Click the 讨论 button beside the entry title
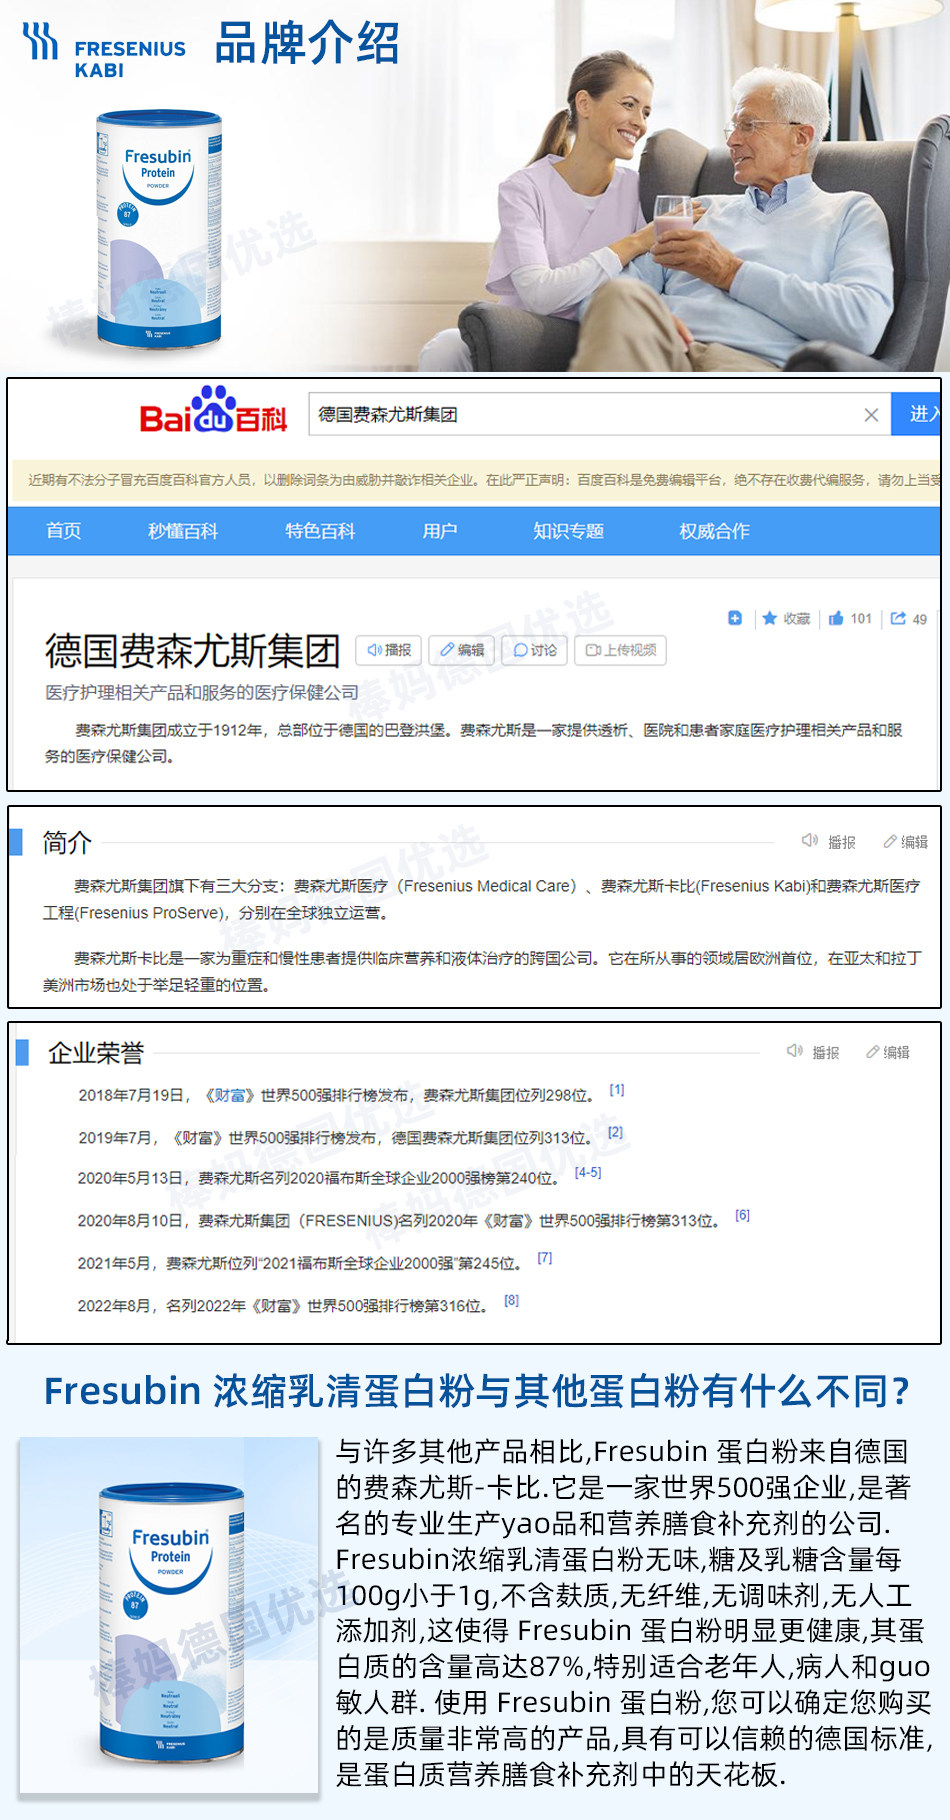Screen dimensions: 950x1820 pyautogui.click(x=535, y=650)
